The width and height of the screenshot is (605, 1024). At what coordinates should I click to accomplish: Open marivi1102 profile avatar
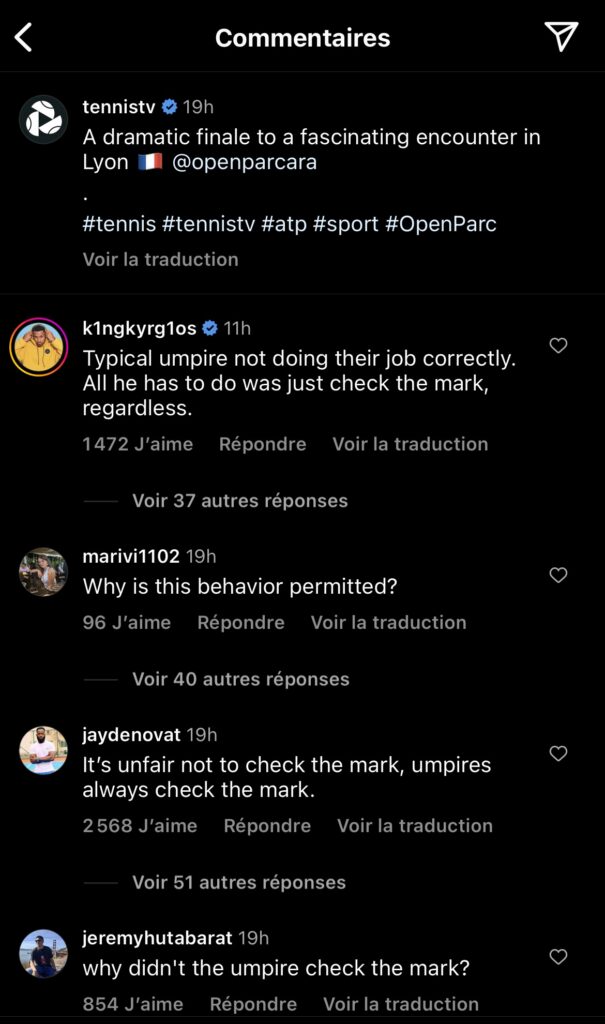pos(43,572)
